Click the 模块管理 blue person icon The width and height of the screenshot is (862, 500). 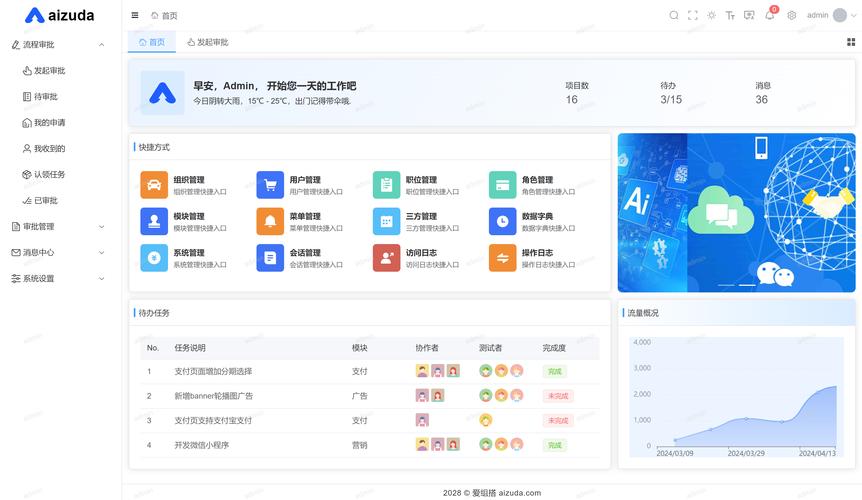point(154,221)
